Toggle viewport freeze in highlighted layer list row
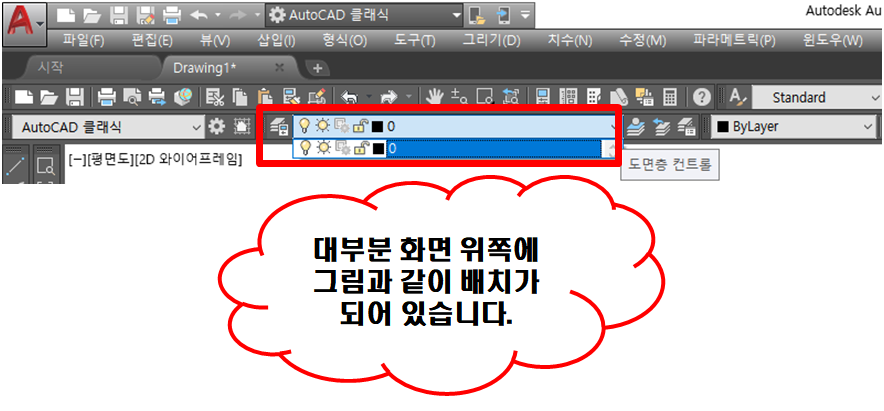884x411 pixels. pos(342,148)
